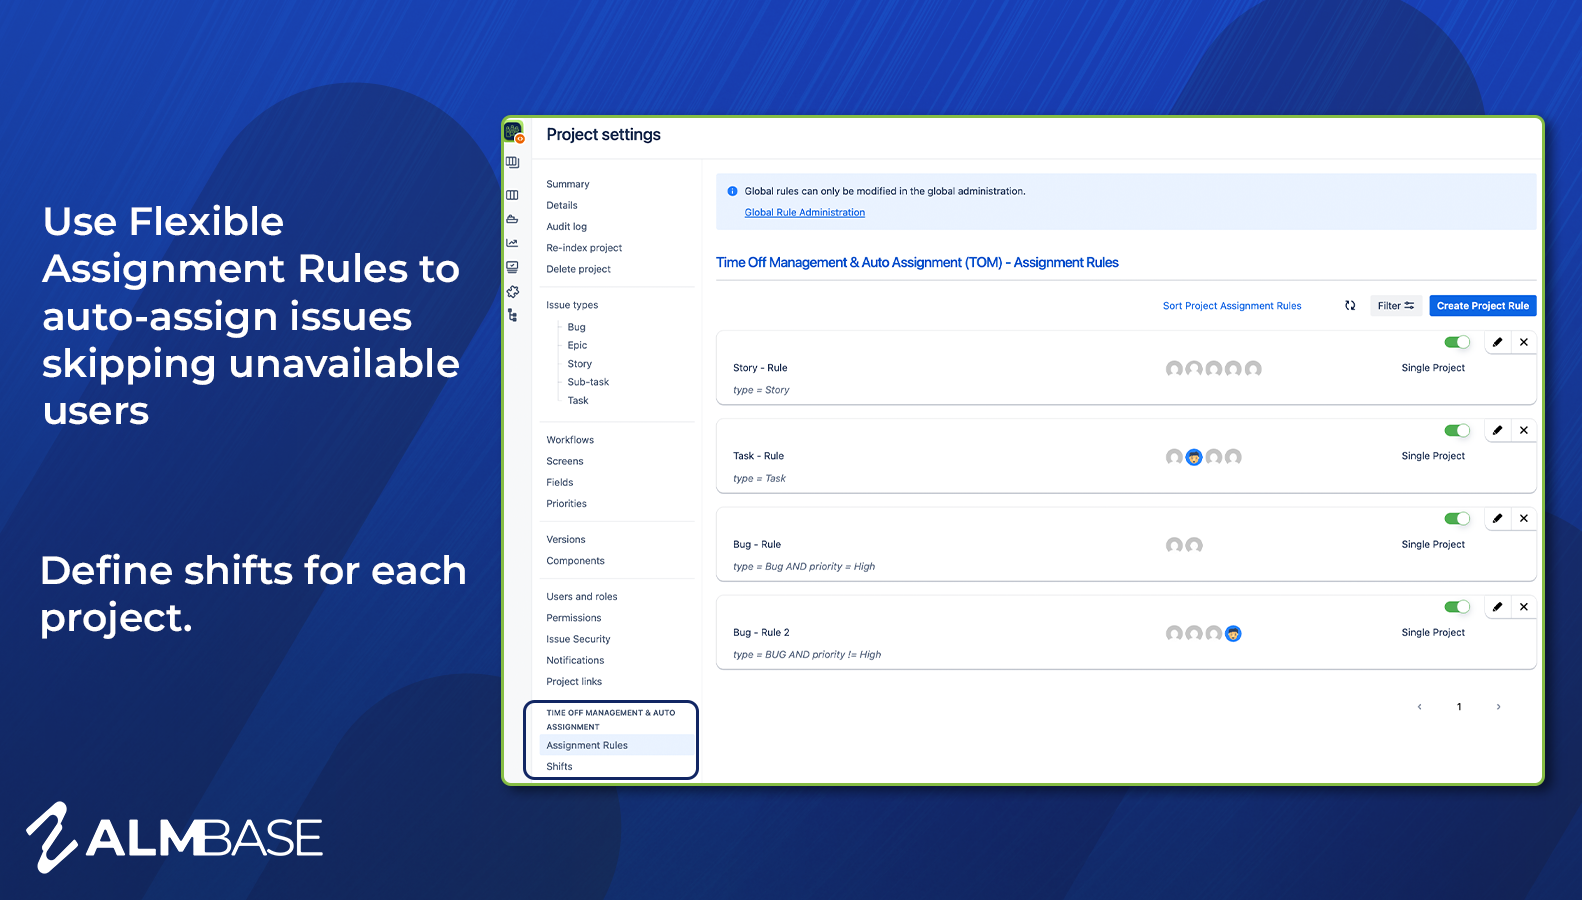This screenshot has height=900, width=1582.
Task: Open Workflows settings
Action: tap(570, 440)
